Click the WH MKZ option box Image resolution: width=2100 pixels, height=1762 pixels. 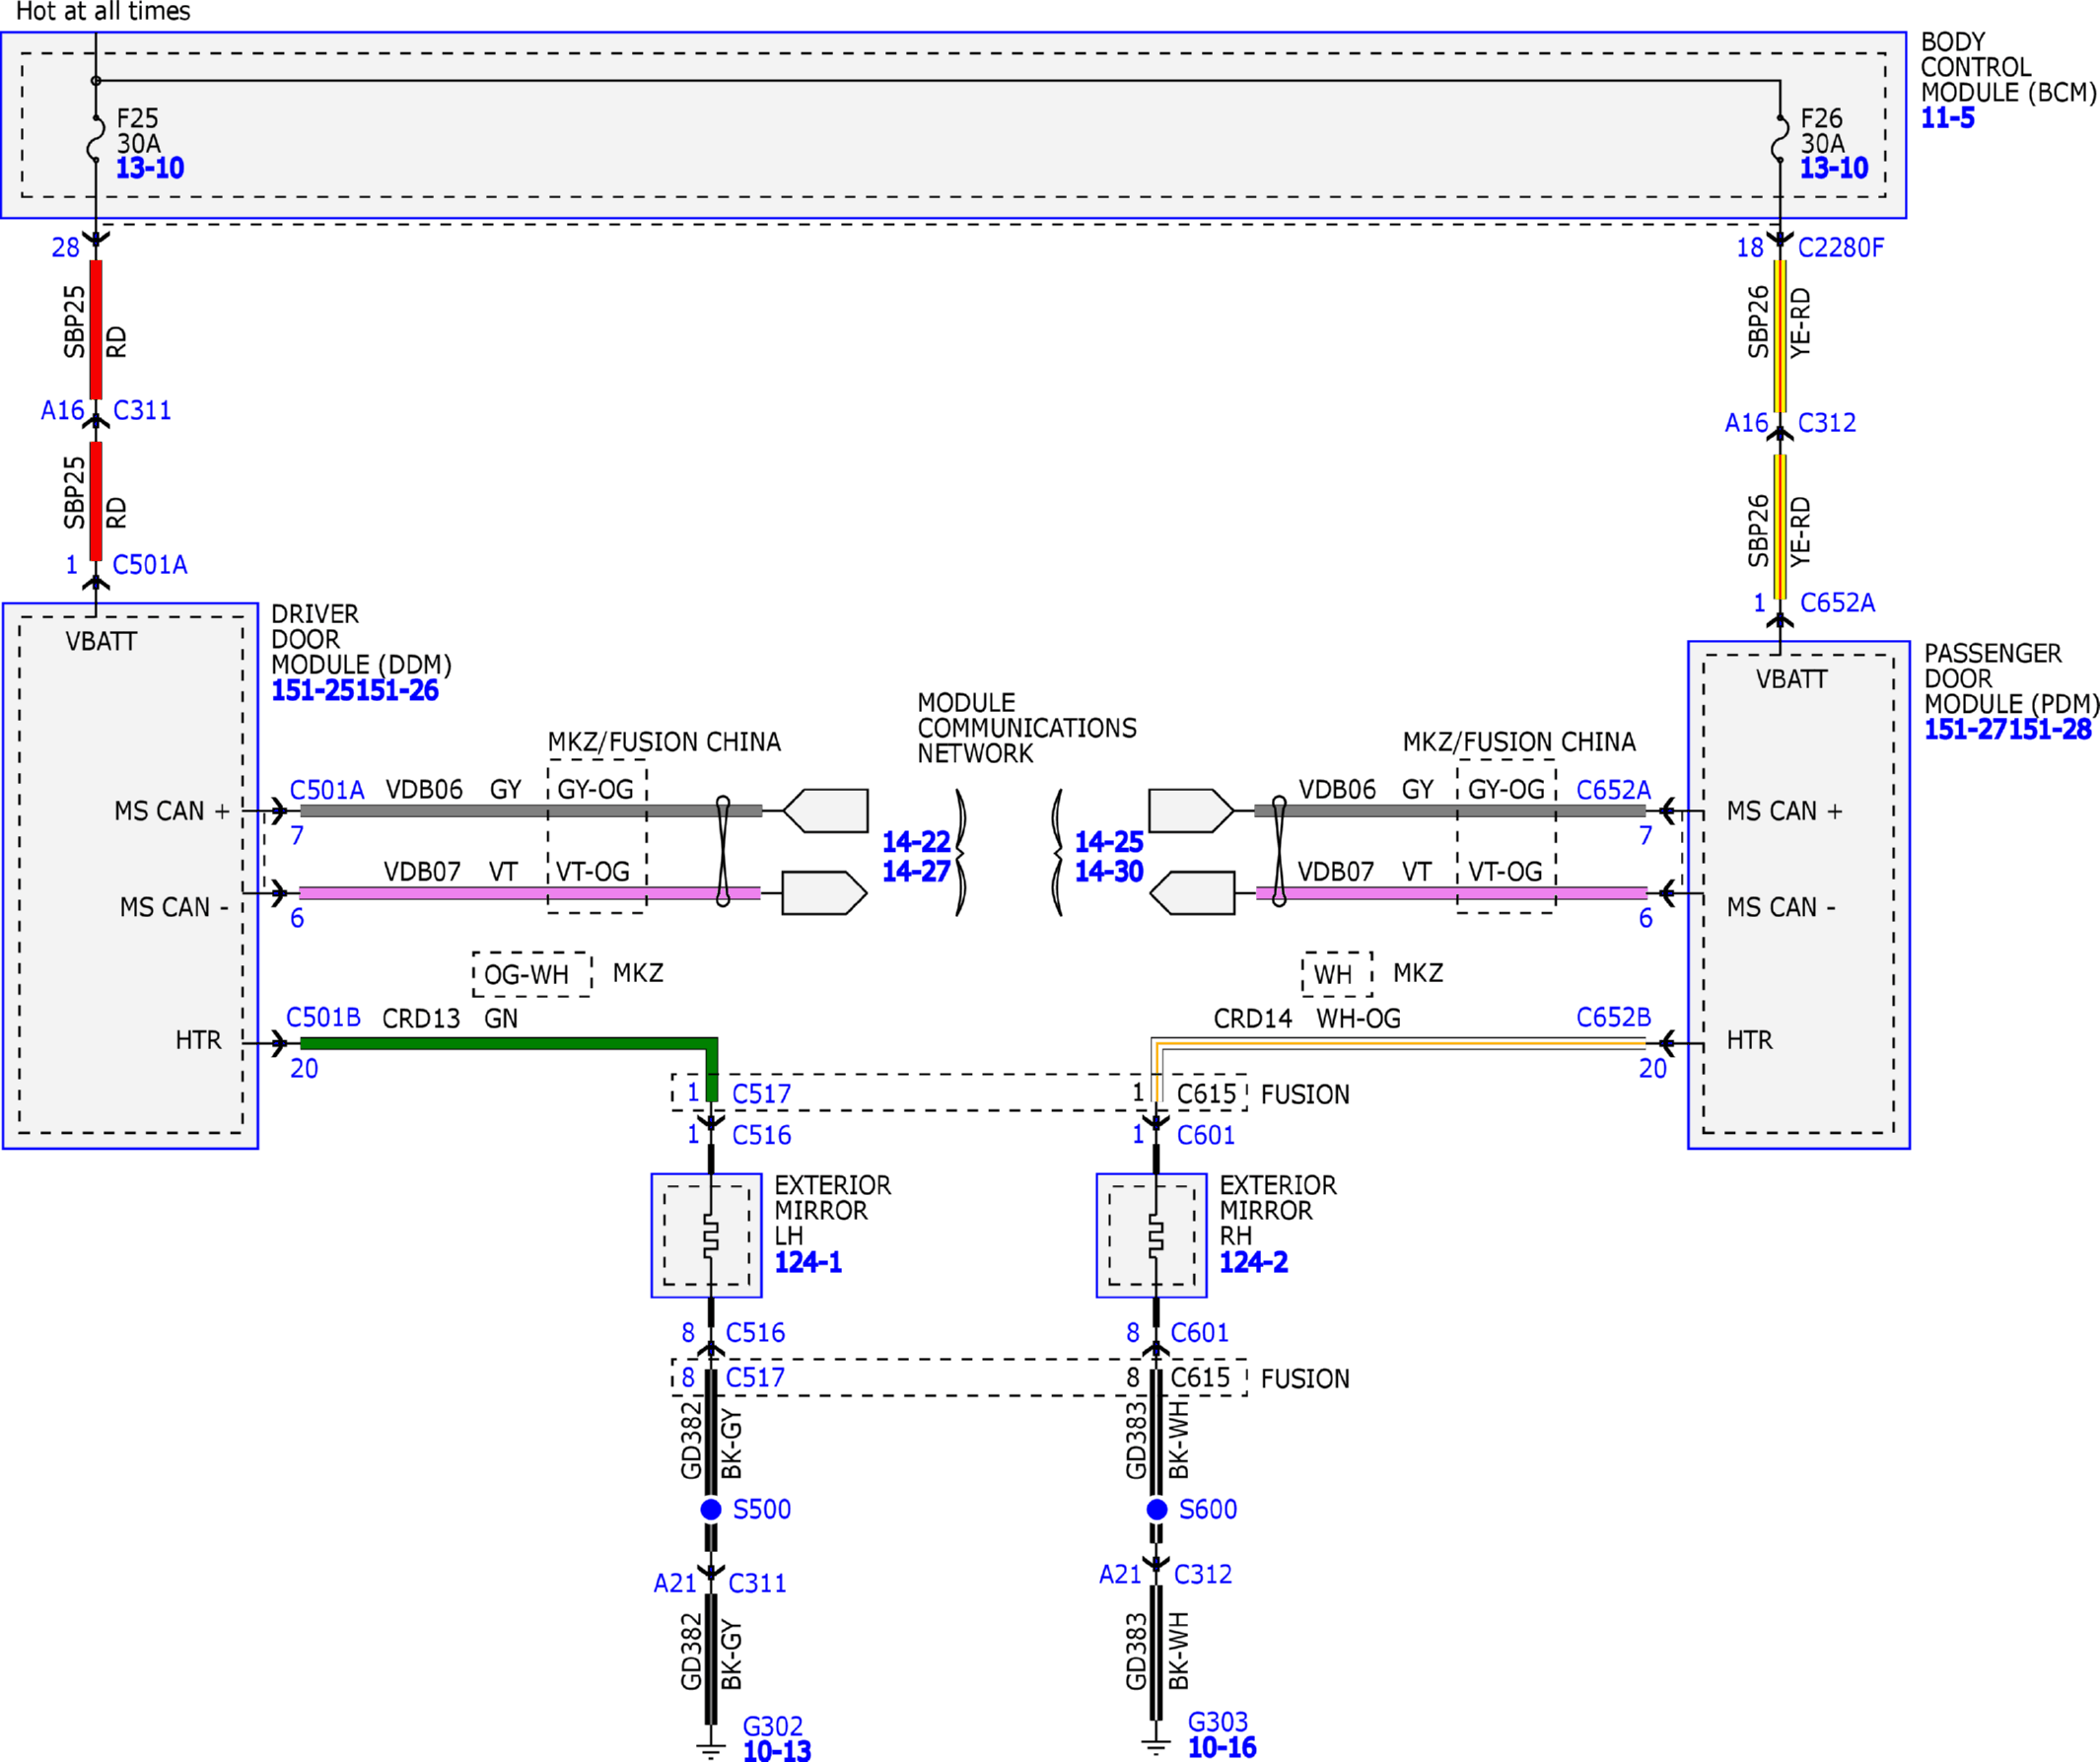[1337, 974]
